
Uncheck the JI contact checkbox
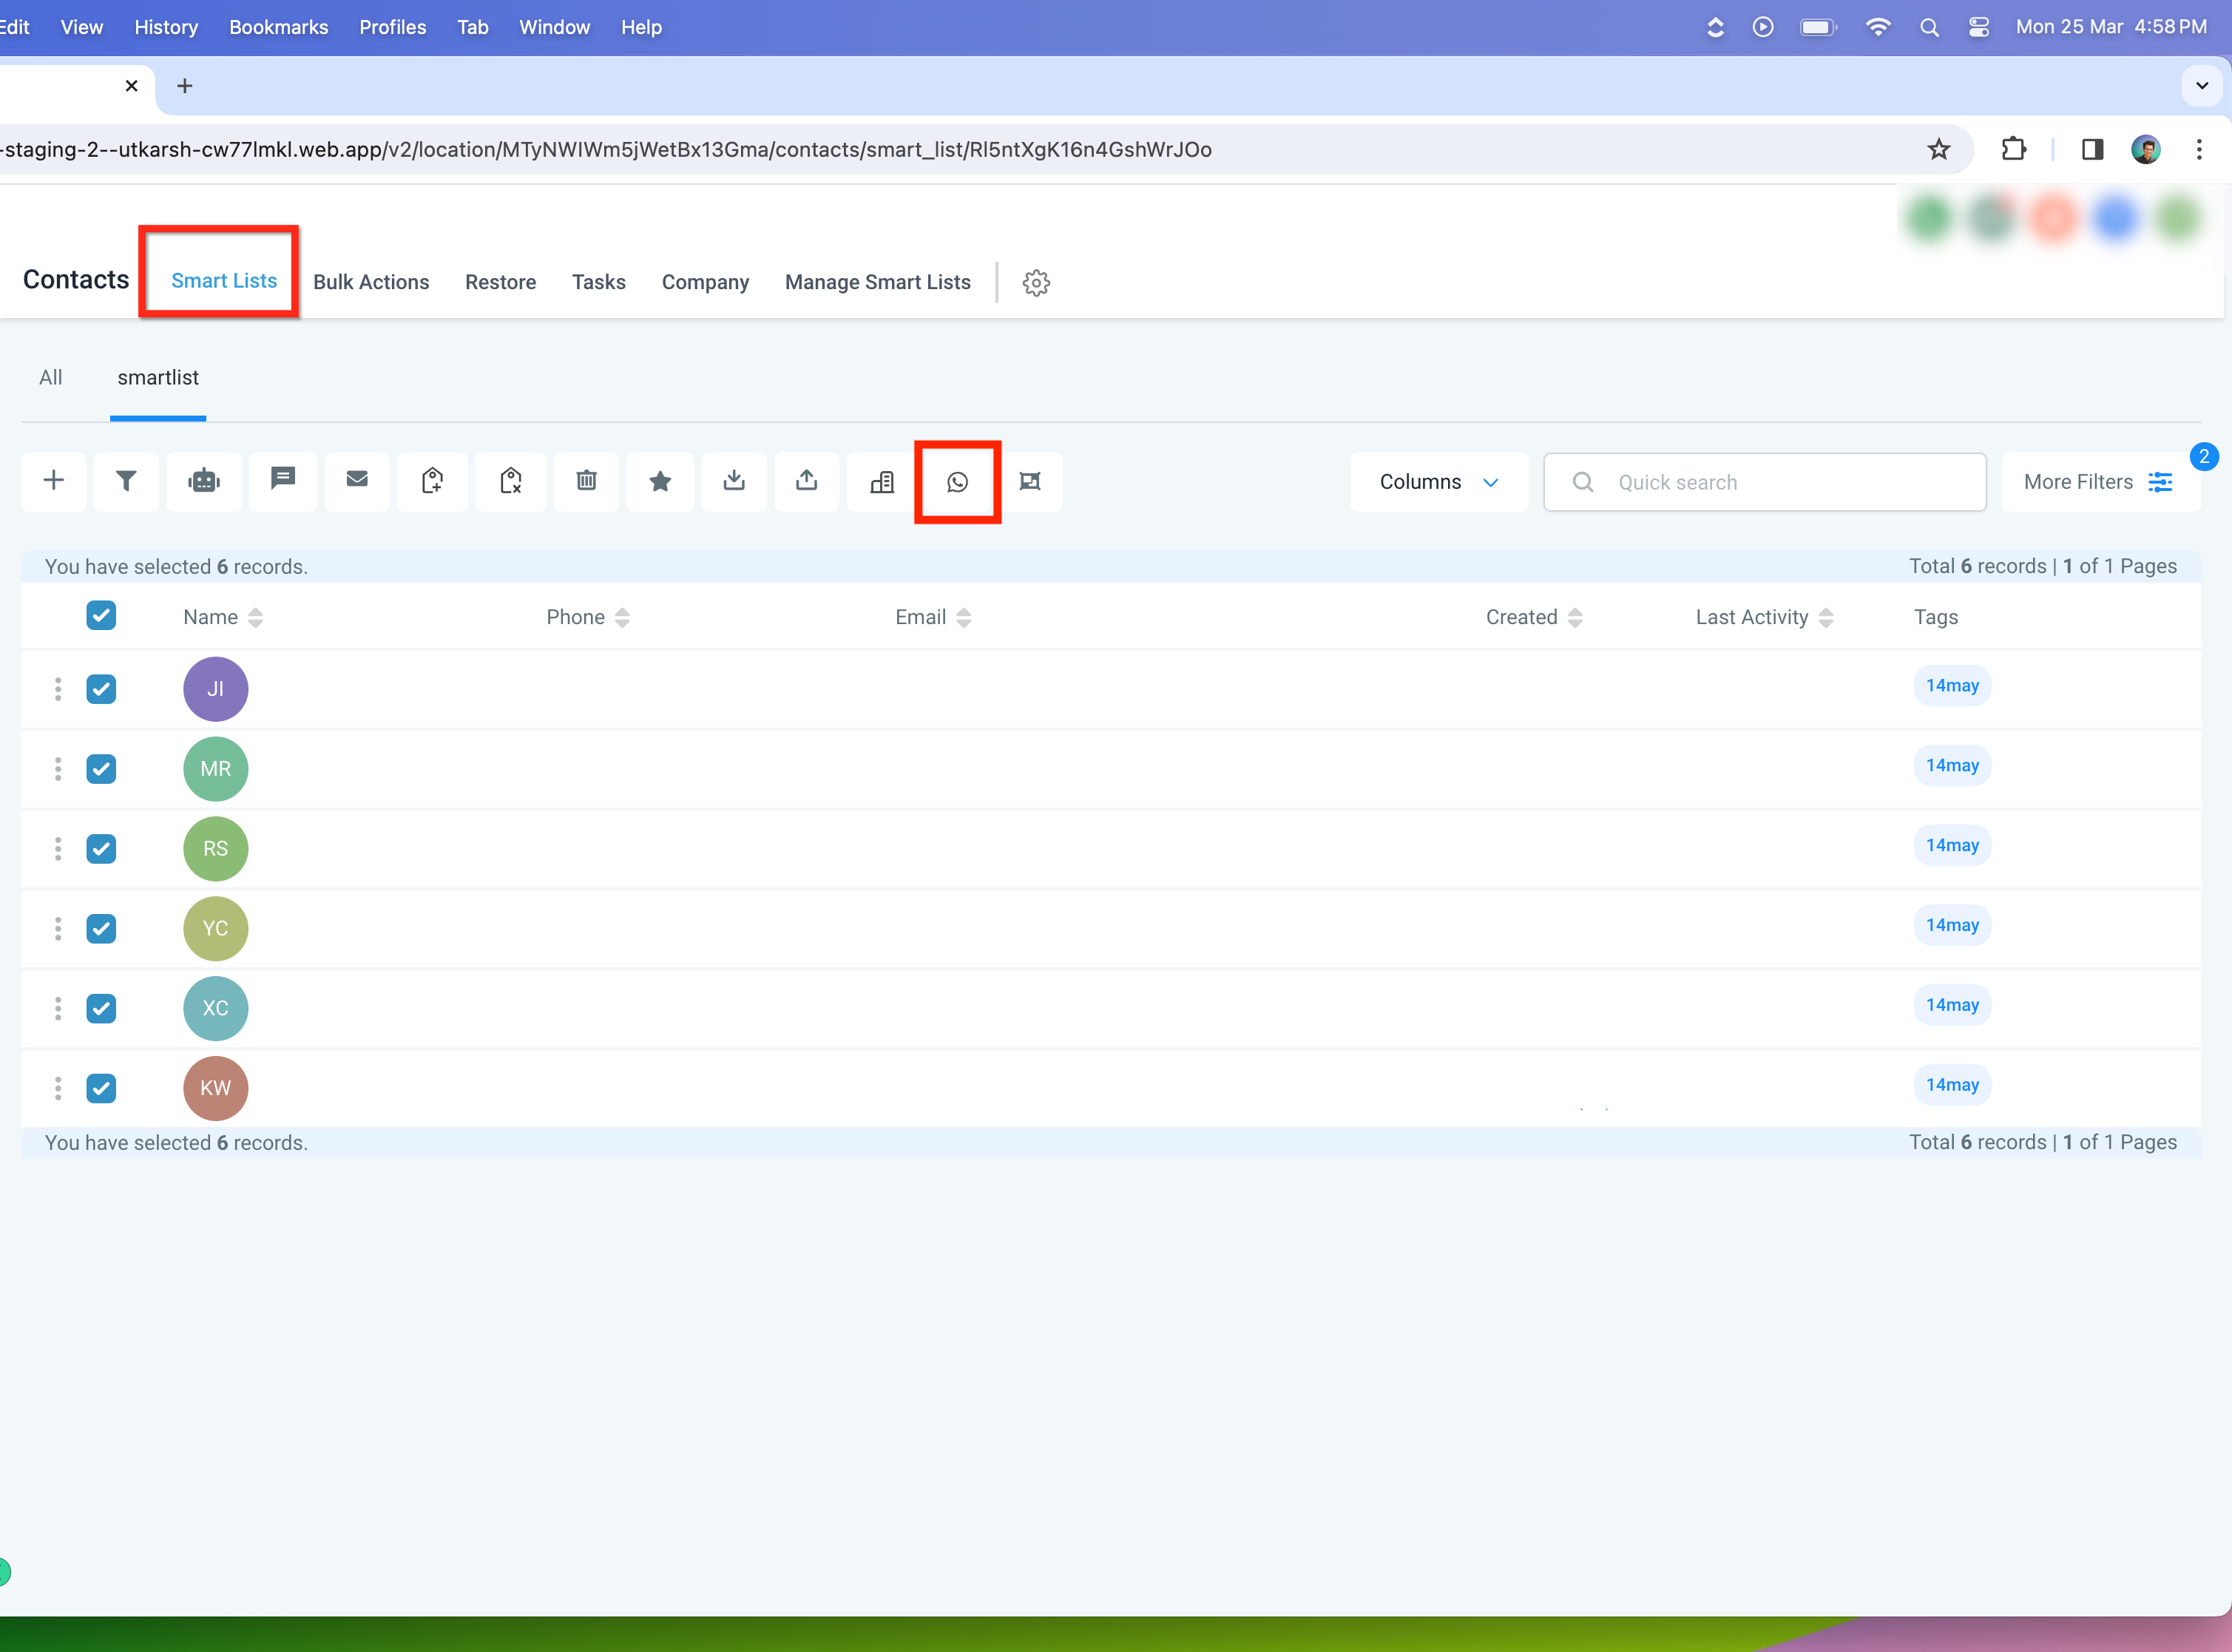101,689
